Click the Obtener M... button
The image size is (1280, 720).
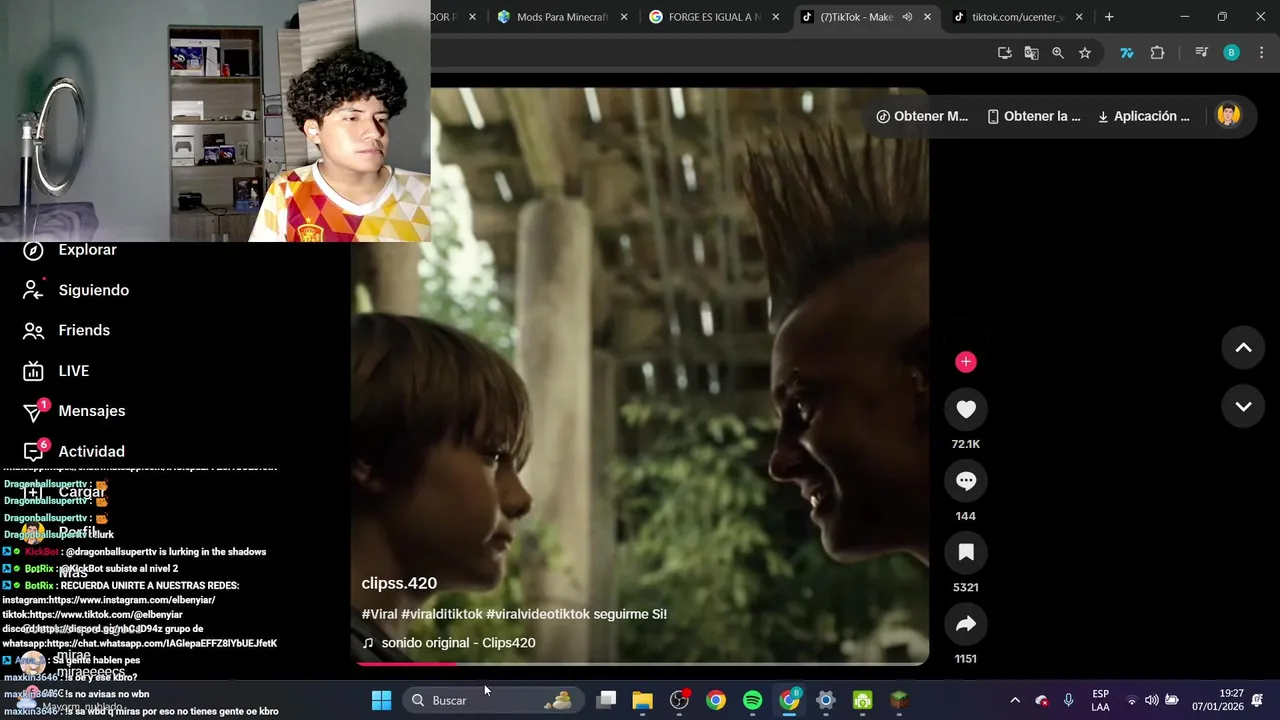(922, 116)
